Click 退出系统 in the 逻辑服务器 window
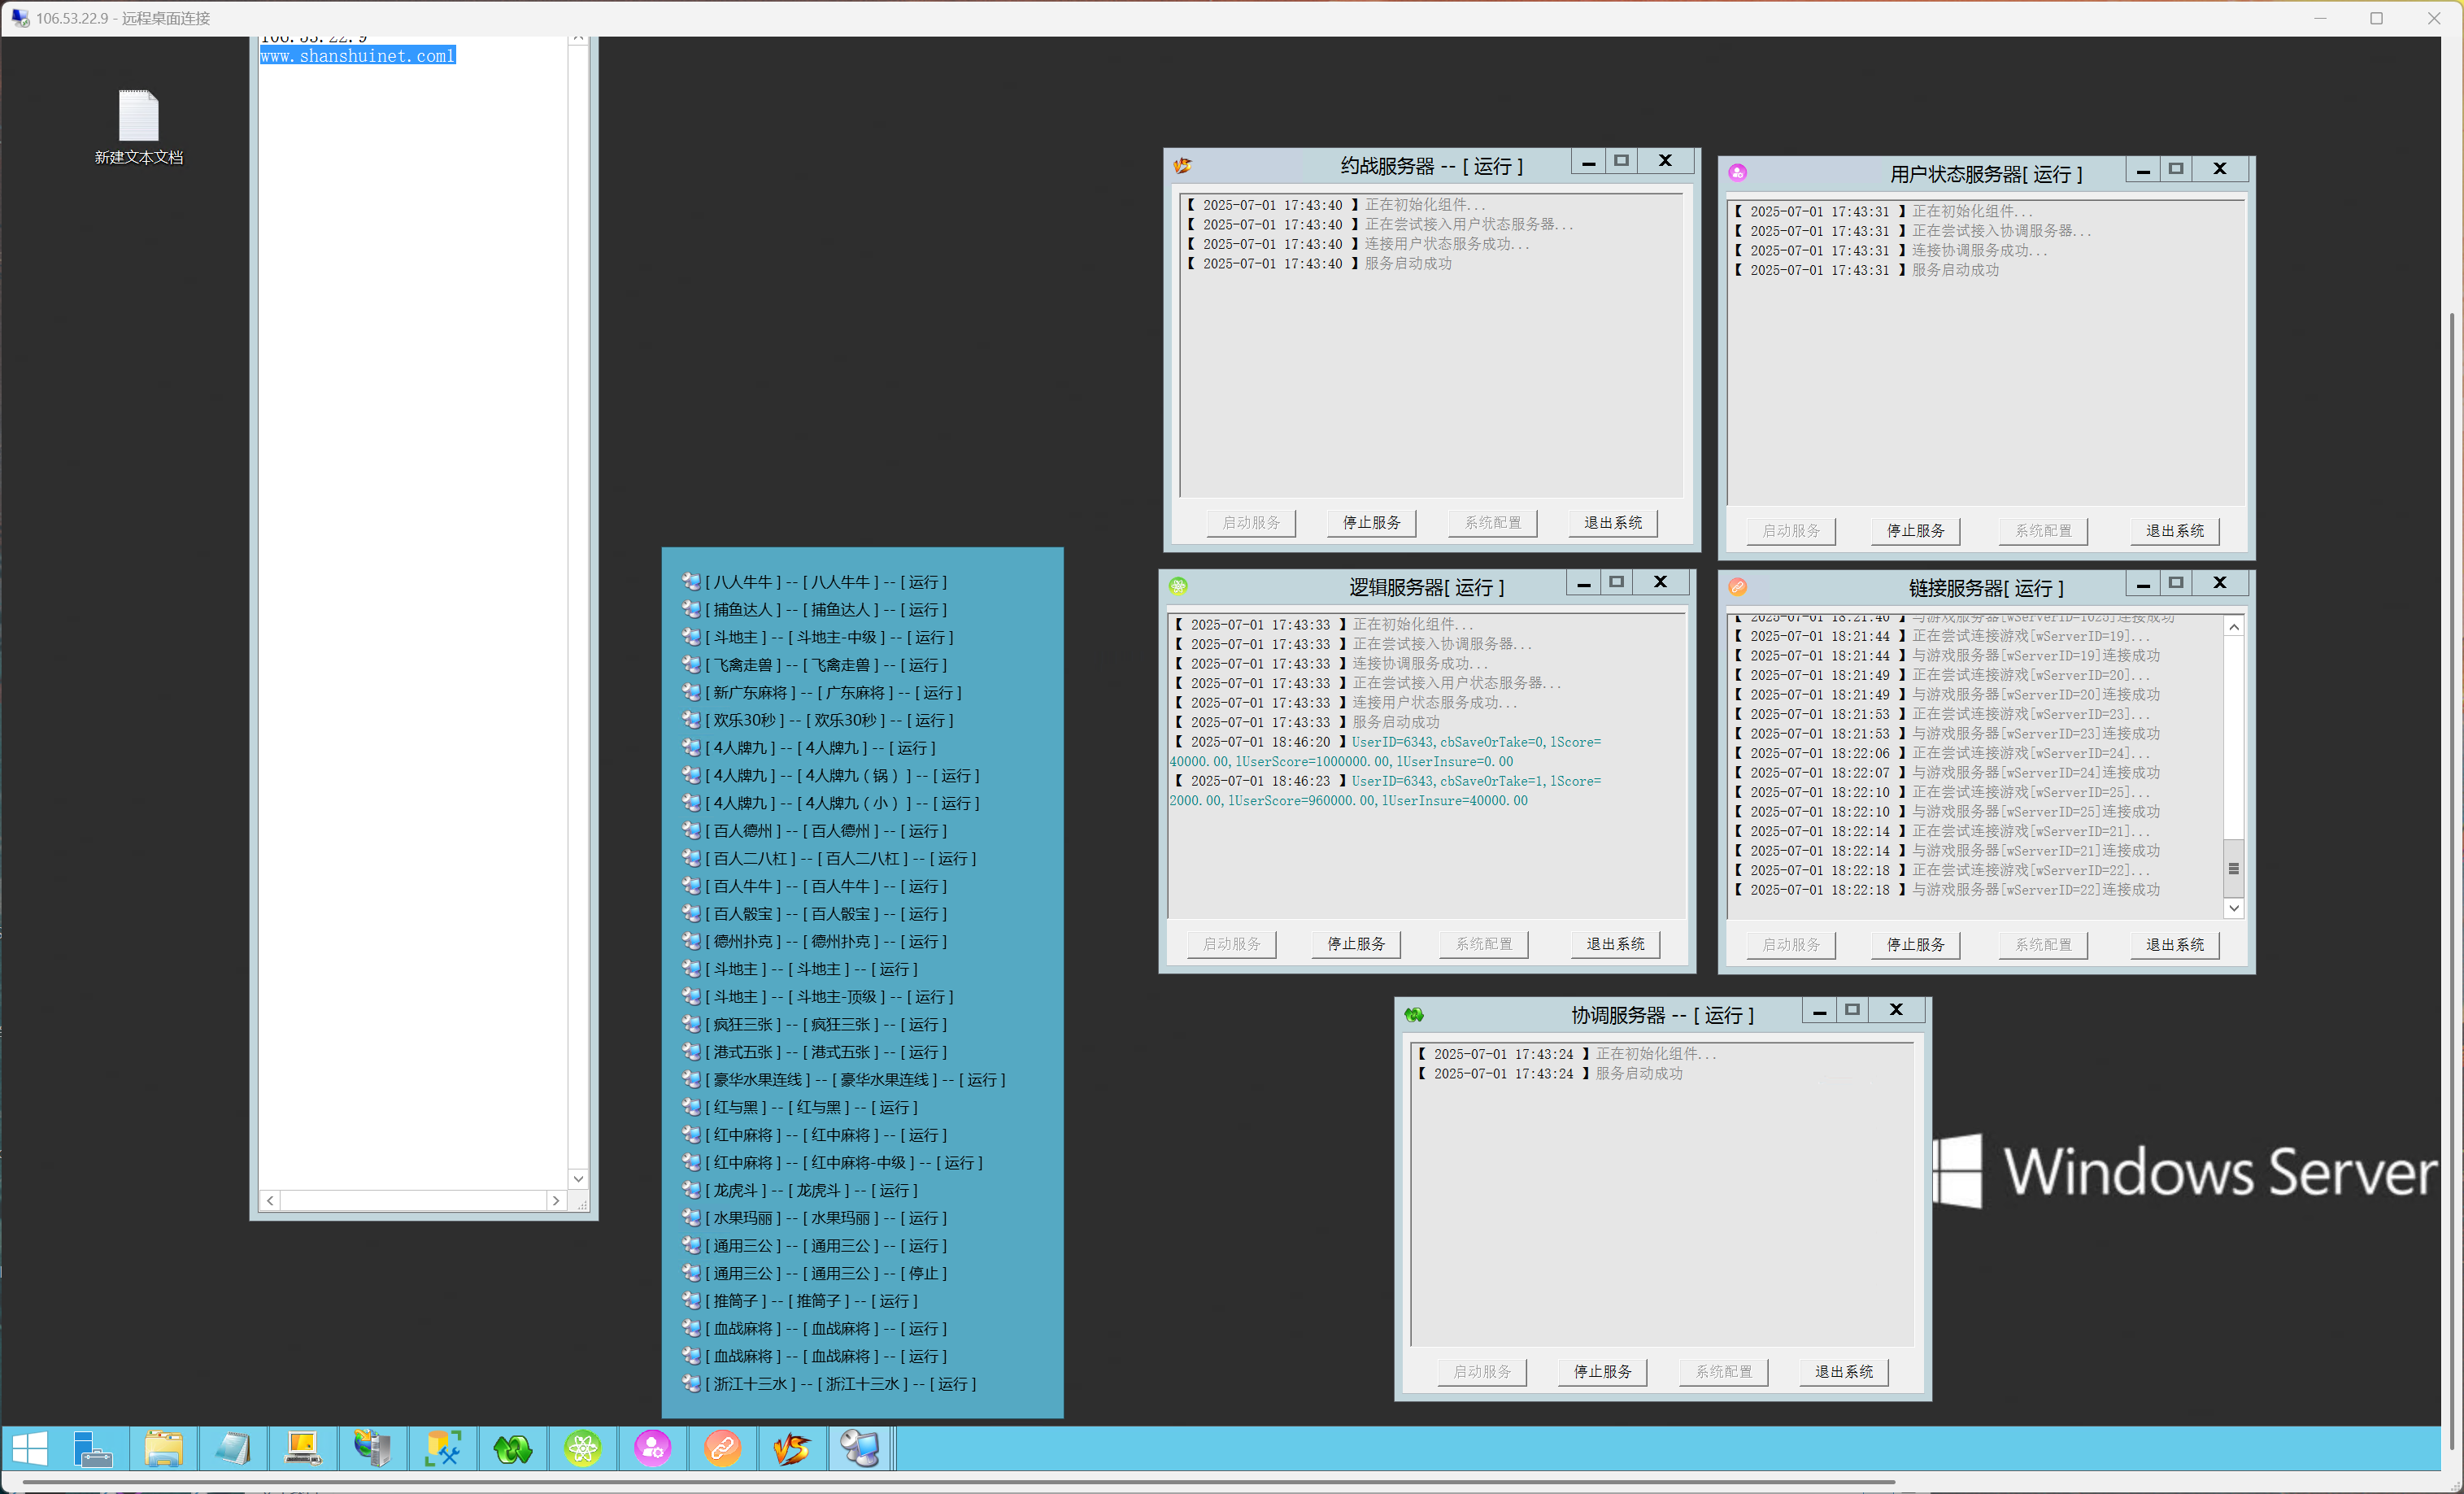 tap(1615, 944)
